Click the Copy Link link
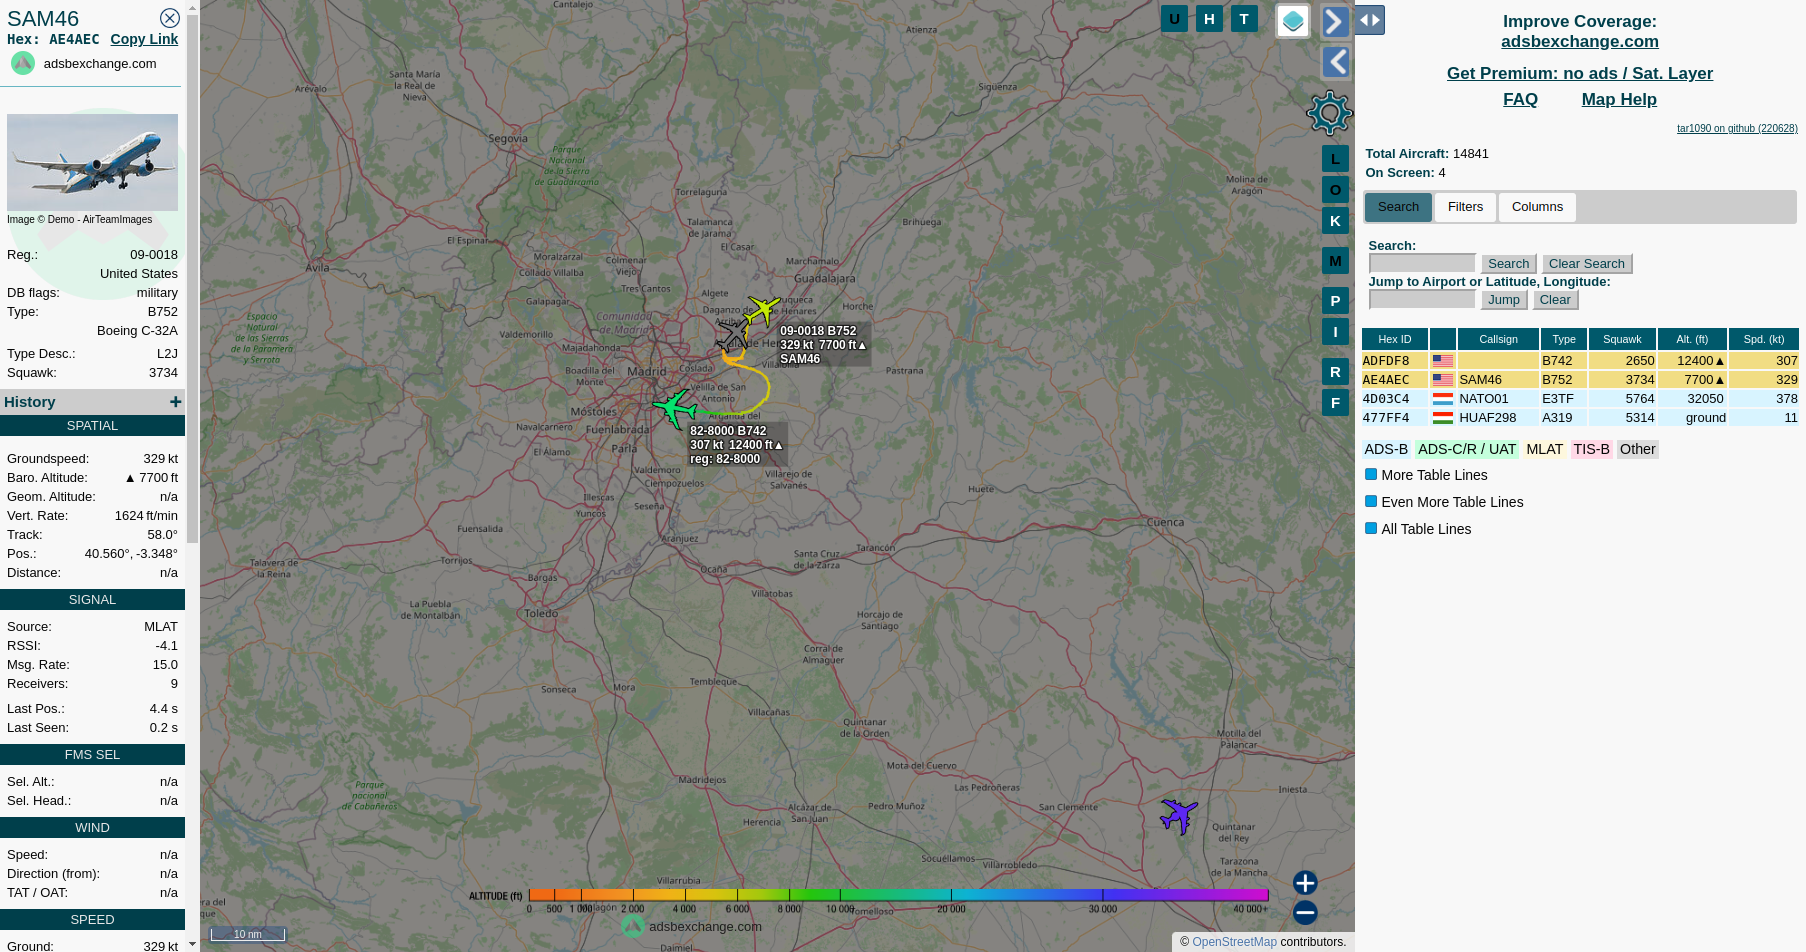 coord(144,39)
